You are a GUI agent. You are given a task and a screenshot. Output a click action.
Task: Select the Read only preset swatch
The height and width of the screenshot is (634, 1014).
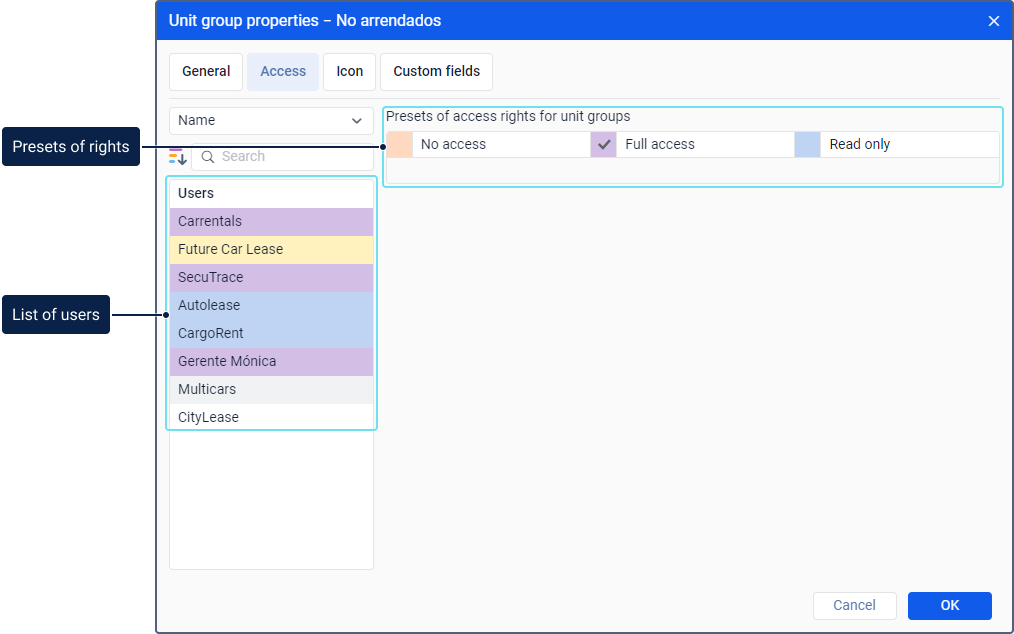tap(807, 145)
